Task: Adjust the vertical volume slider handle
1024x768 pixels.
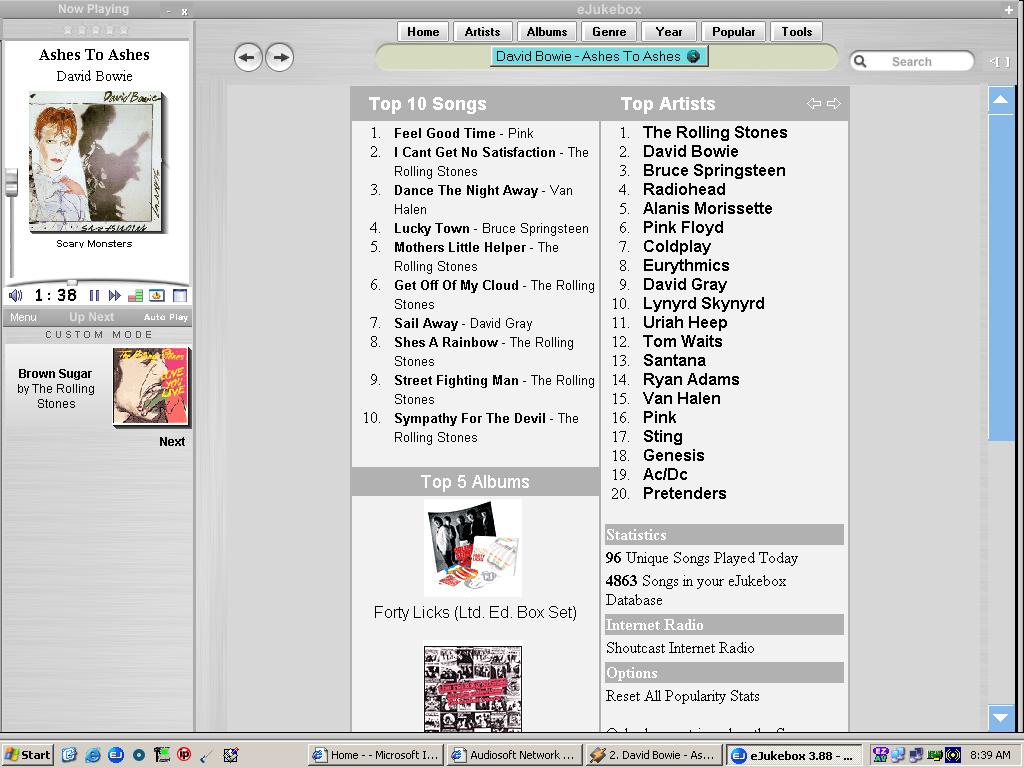Action: coord(11,183)
